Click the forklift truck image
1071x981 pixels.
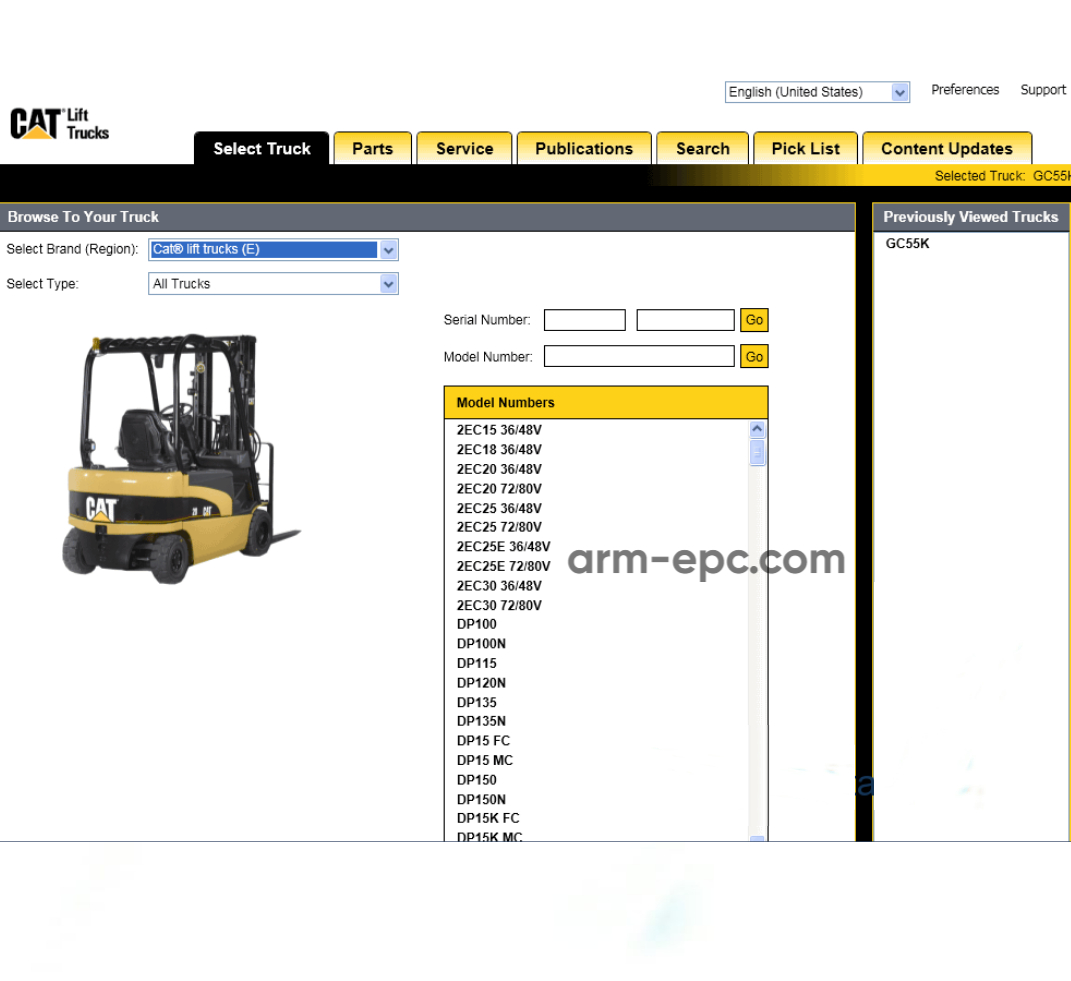pyautogui.click(x=181, y=458)
